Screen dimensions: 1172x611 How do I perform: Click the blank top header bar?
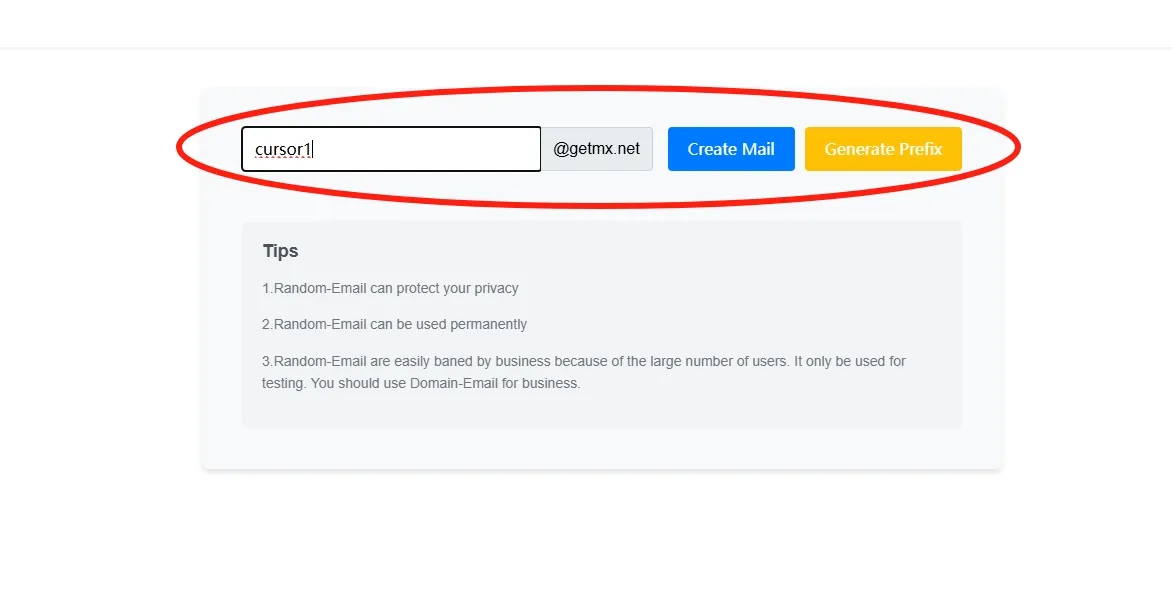586,23
